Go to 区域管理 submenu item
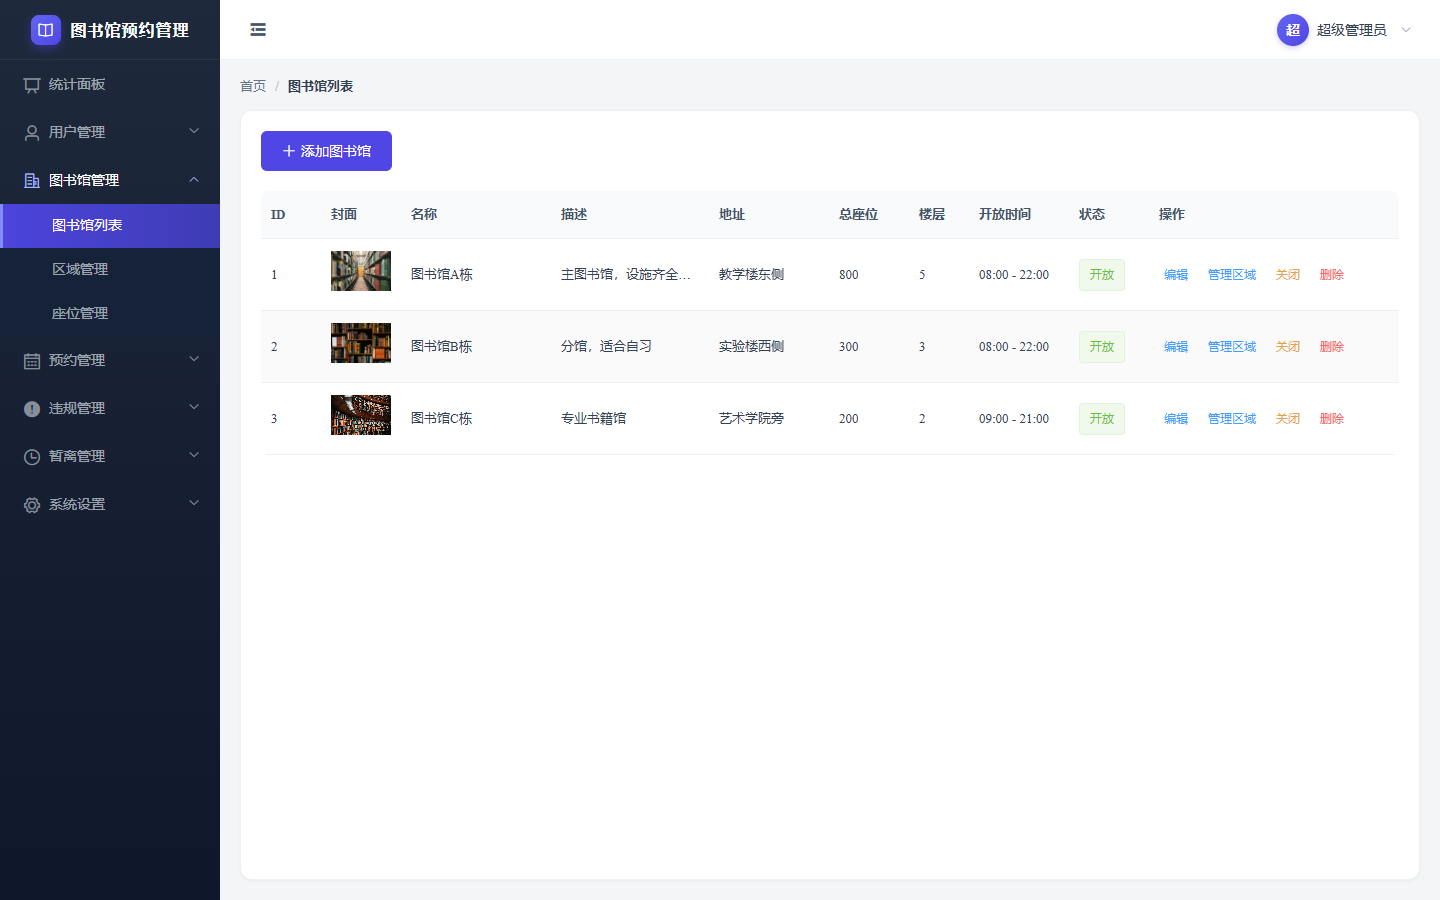1440x900 pixels. pyautogui.click(x=110, y=270)
